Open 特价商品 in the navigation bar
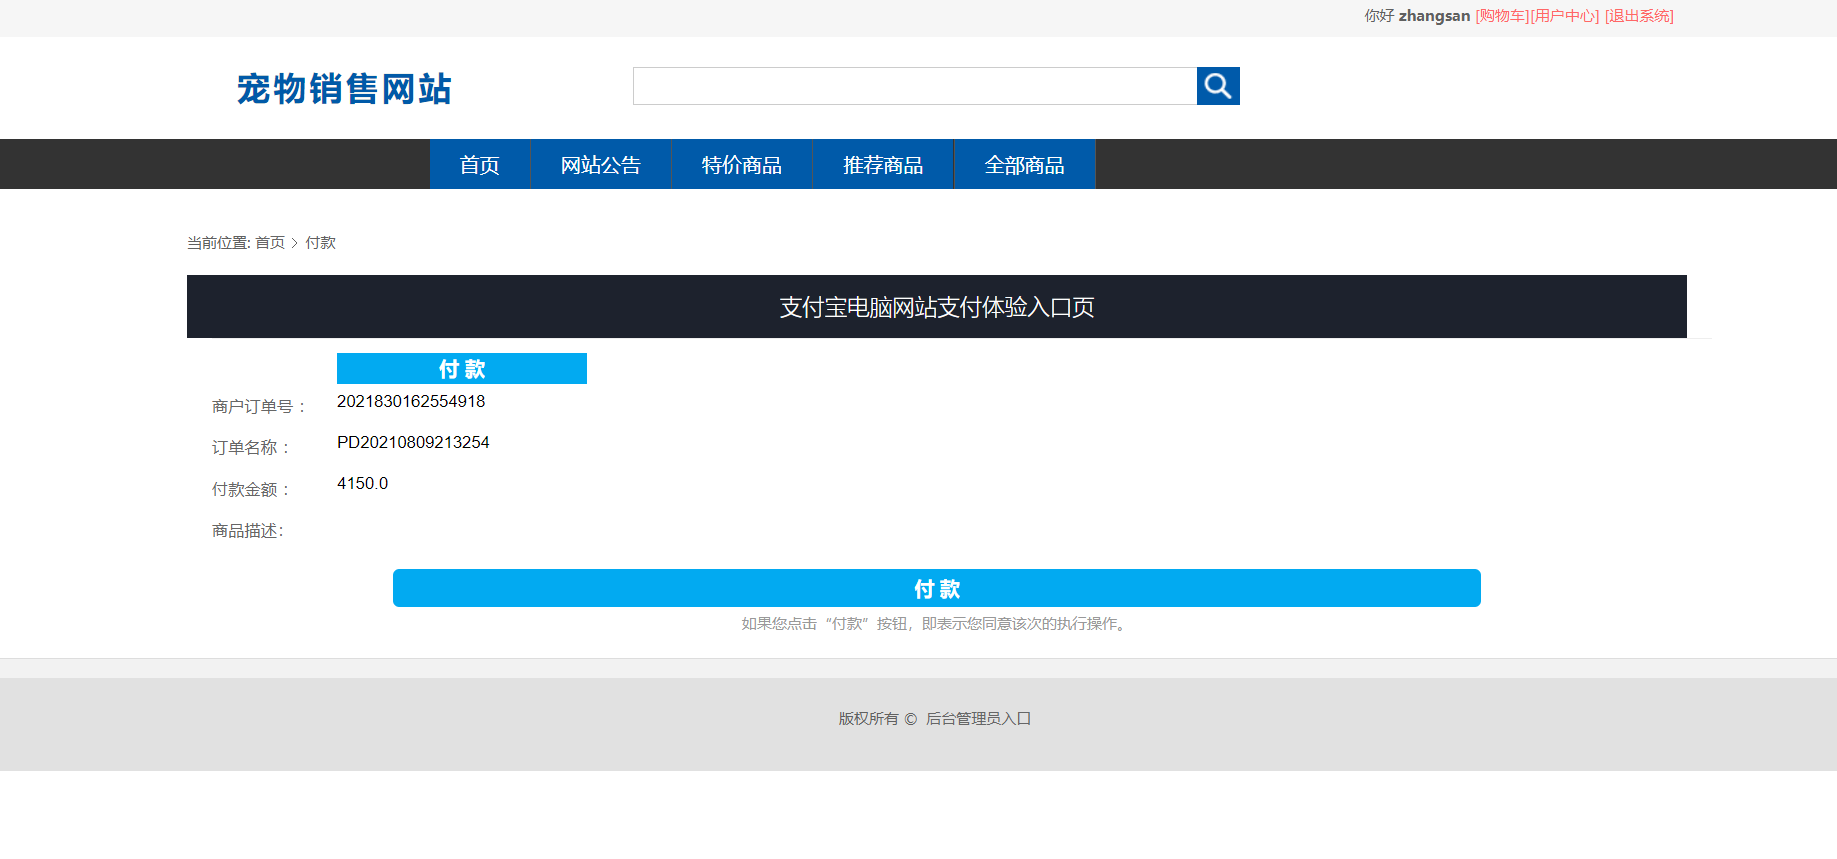The image size is (1837, 859). pos(741,165)
